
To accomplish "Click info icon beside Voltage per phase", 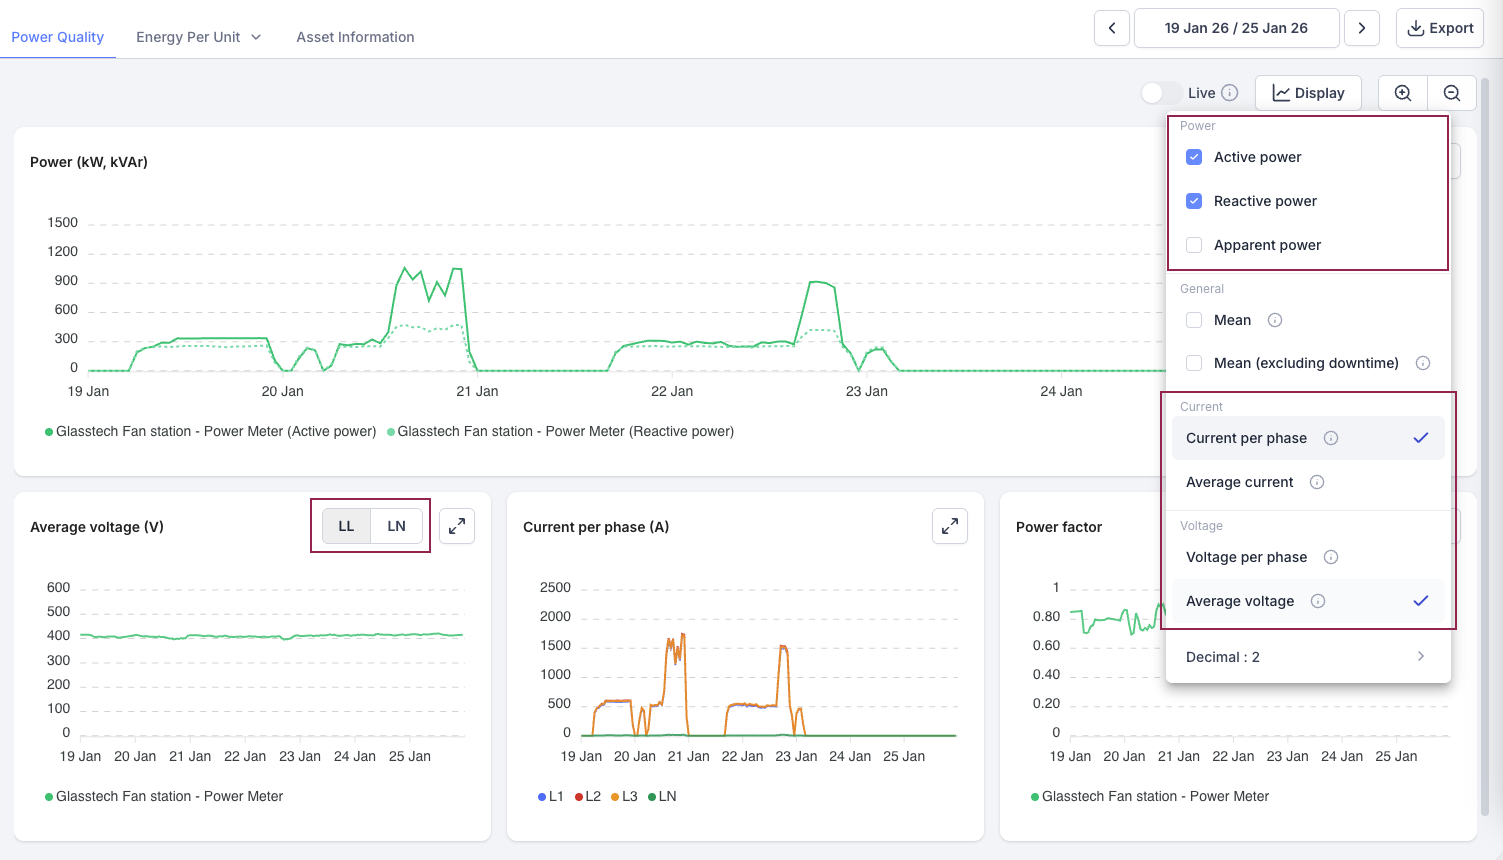I will tap(1331, 557).
